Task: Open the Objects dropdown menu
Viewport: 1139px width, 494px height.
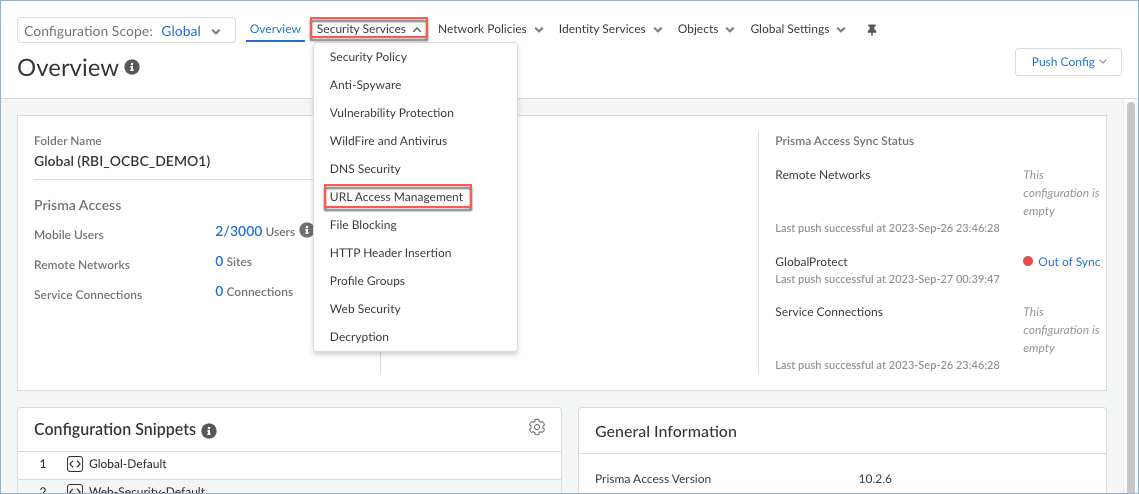Action: [705, 29]
